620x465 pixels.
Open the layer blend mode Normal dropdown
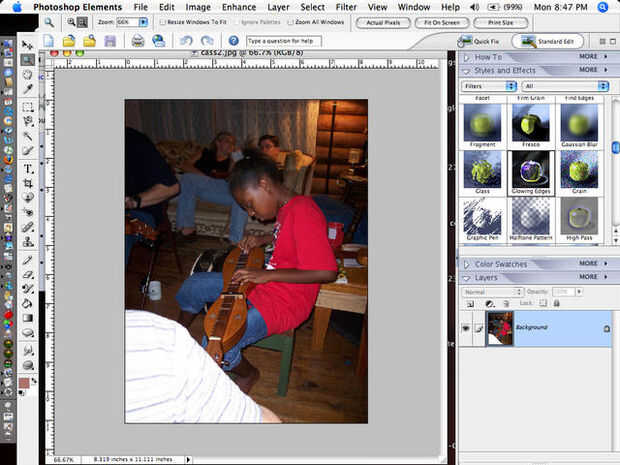(493, 292)
